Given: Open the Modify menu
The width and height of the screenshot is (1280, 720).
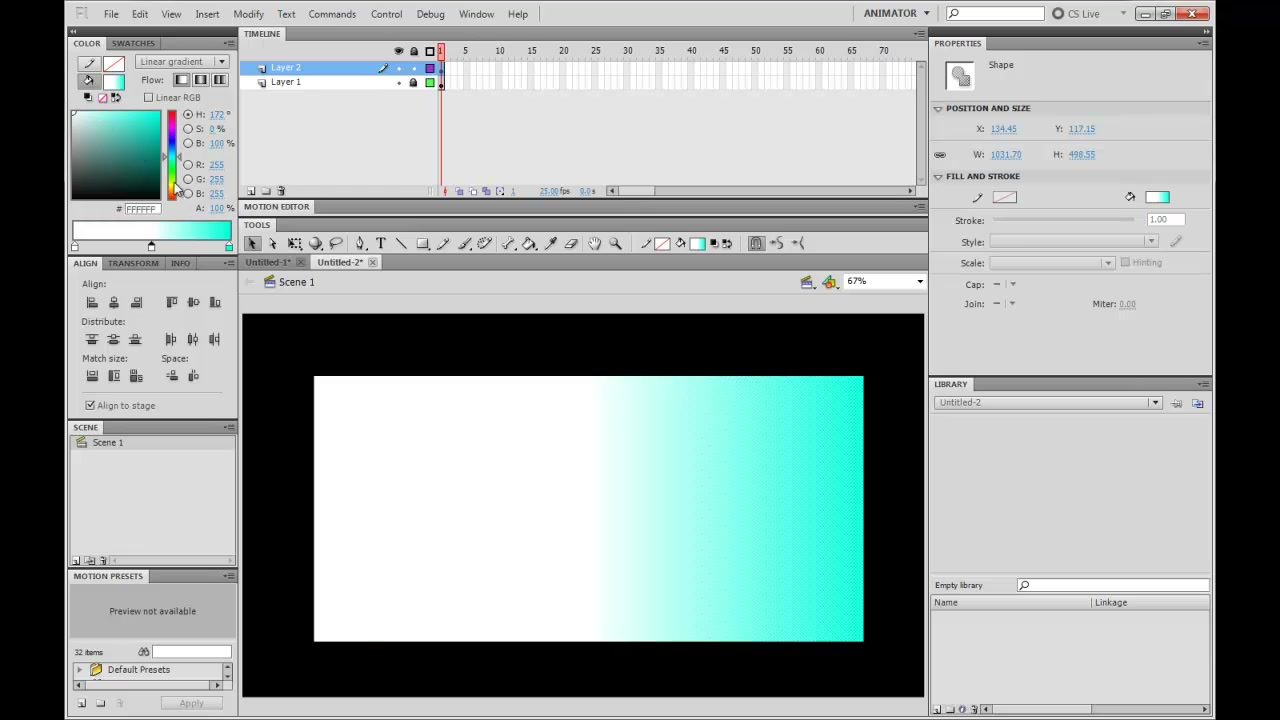Looking at the screenshot, I should coord(248,14).
